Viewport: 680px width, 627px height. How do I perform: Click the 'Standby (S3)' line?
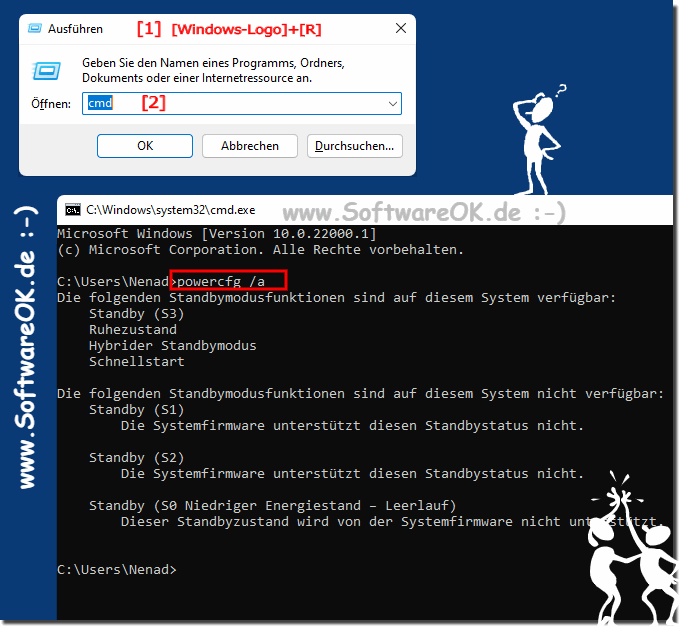137,314
